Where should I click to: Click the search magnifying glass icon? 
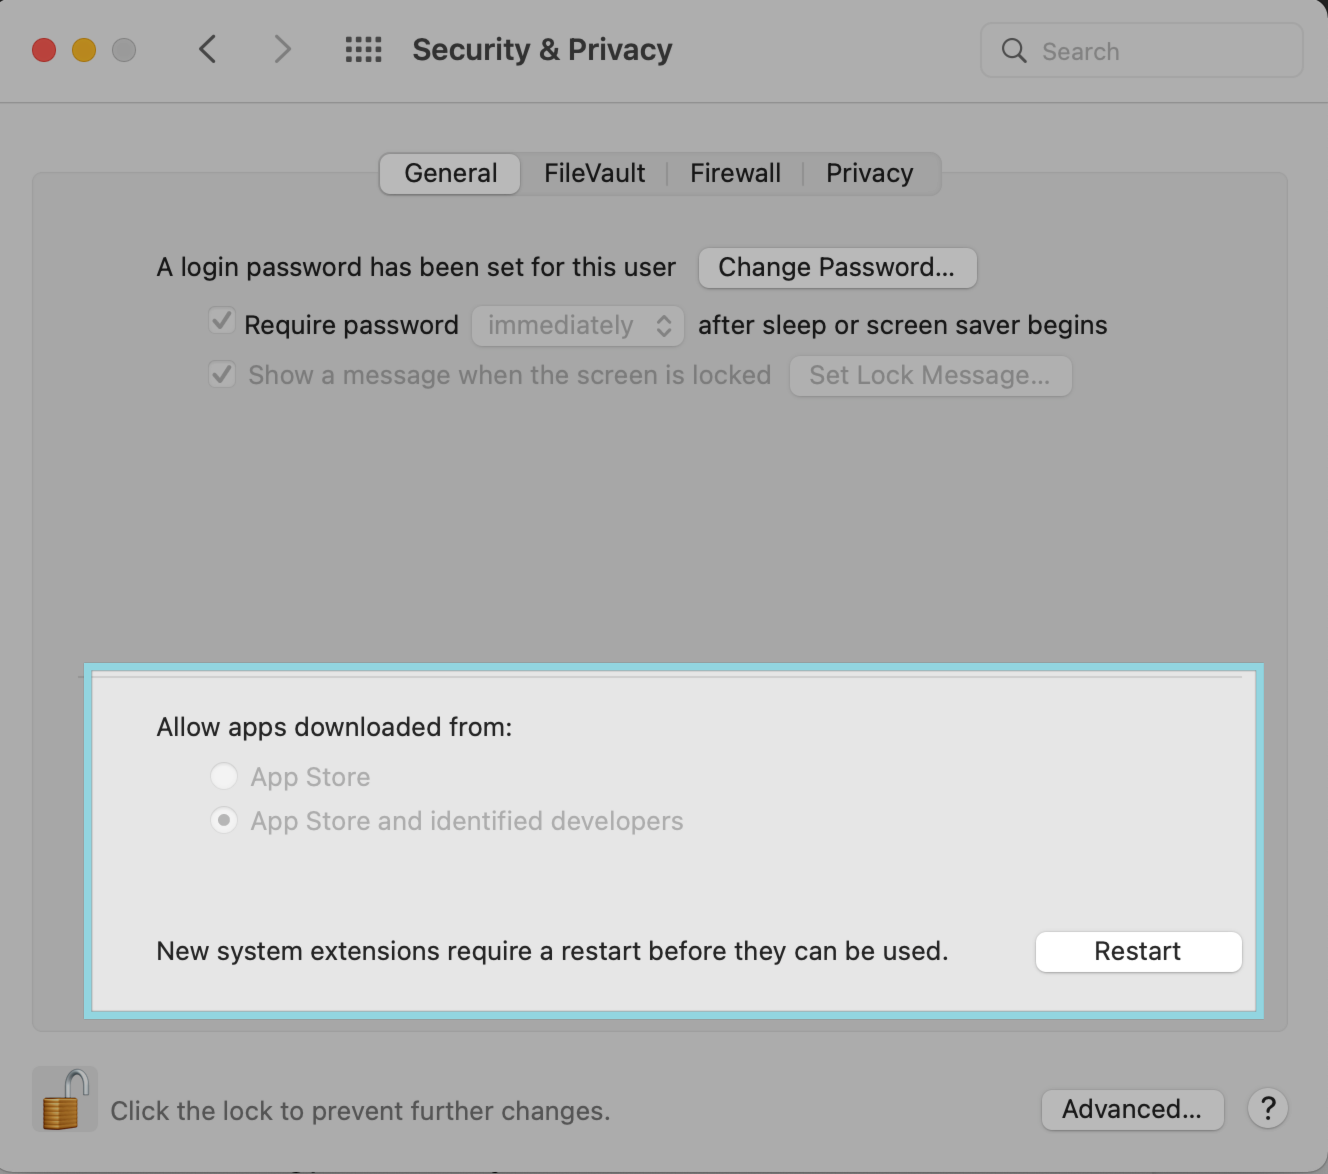(1014, 51)
